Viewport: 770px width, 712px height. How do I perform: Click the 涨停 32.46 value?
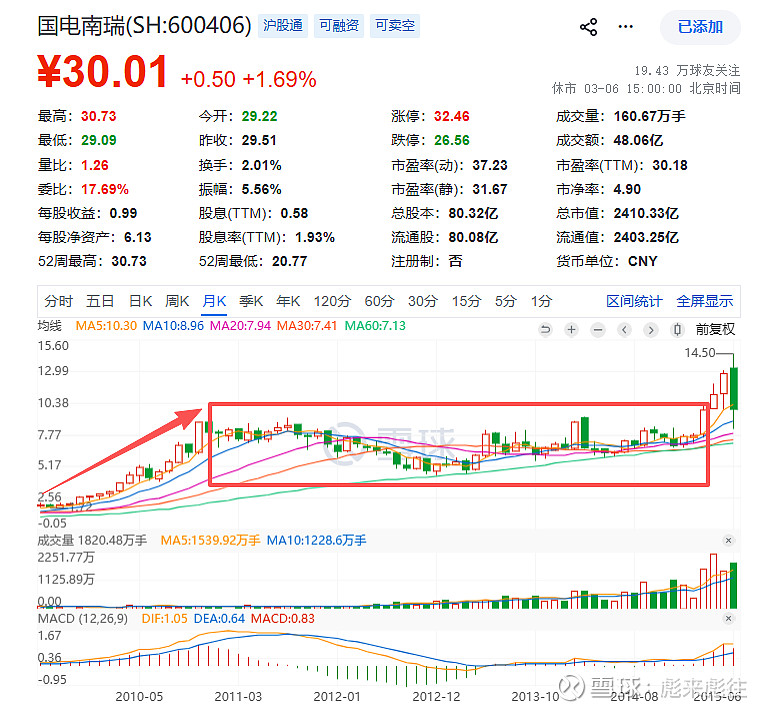[451, 116]
